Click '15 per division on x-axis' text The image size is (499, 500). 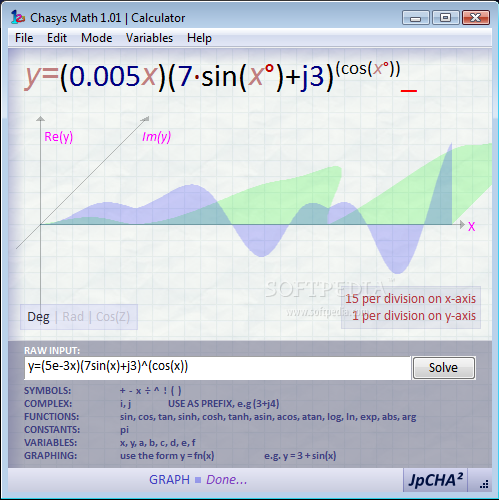click(410, 299)
